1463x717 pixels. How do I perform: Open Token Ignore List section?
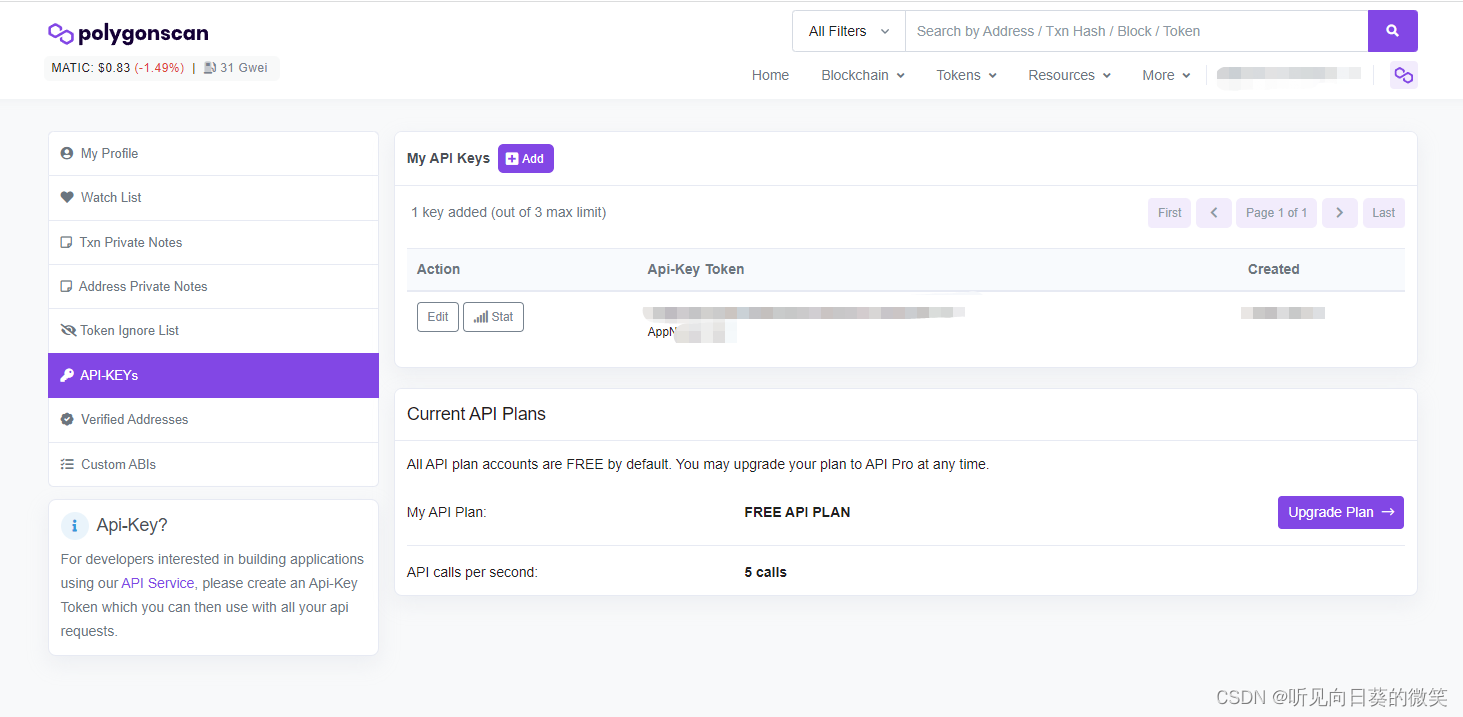click(213, 330)
